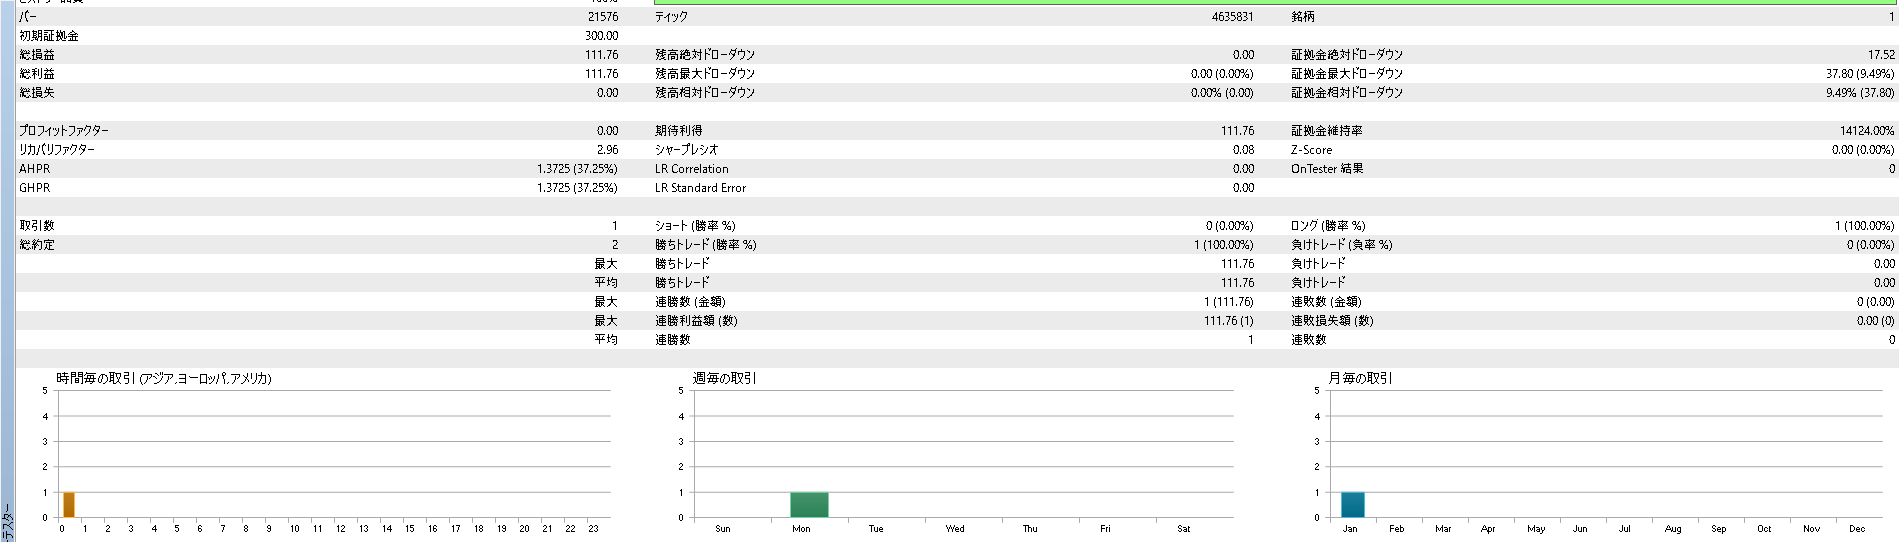1900x542 pixels.
Task: Select the Sharpe ratio value 0.08
Action: (1243, 150)
